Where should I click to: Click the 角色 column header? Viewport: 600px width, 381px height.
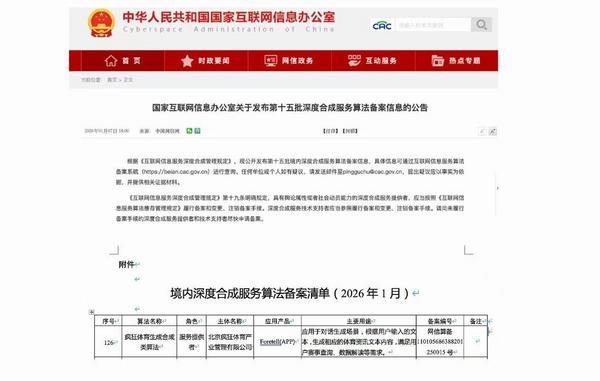point(192,321)
